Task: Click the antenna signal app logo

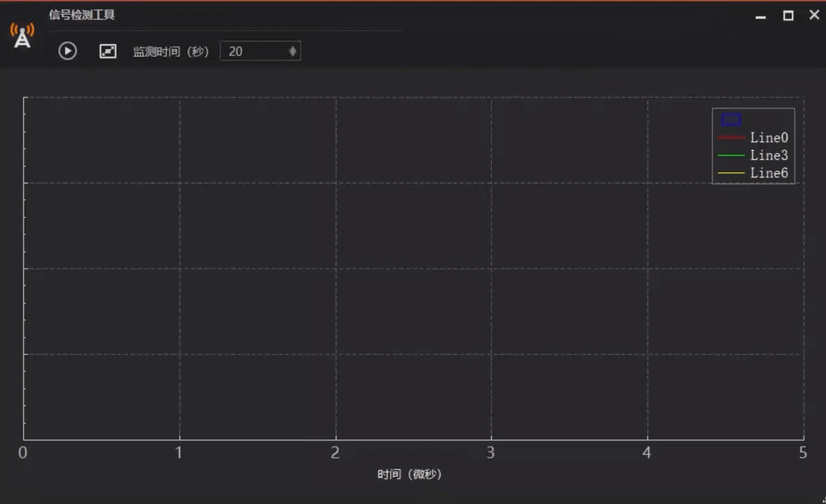Action: [22, 36]
